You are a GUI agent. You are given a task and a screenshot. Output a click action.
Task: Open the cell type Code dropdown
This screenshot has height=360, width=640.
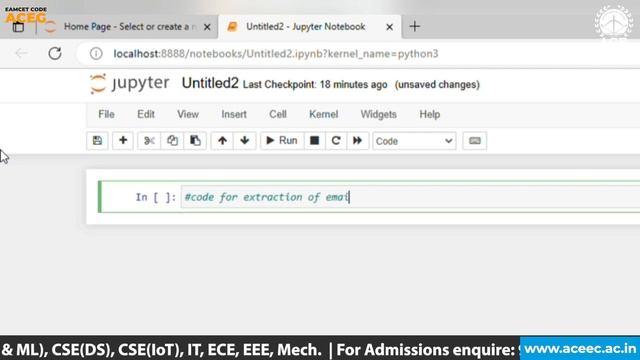tap(414, 141)
